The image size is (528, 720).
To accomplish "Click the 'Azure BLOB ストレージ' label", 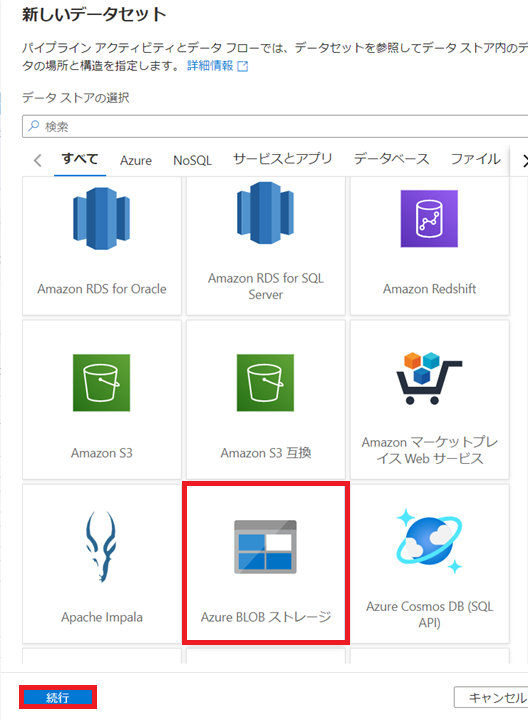I will 266,617.
